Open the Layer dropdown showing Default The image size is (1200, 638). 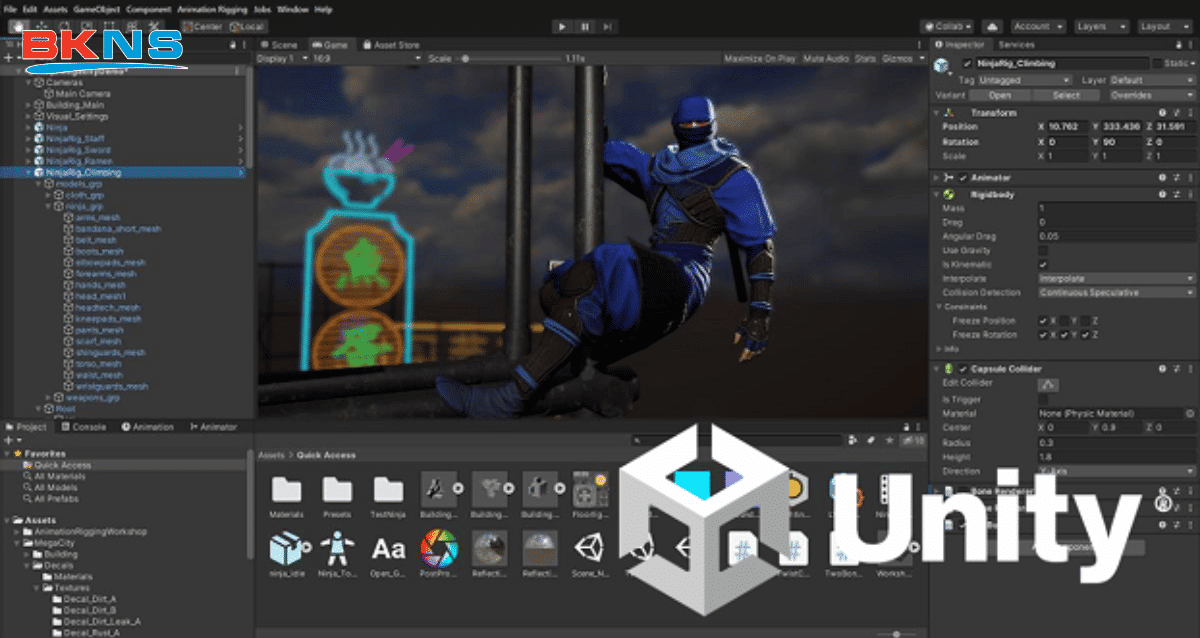[x=1152, y=80]
